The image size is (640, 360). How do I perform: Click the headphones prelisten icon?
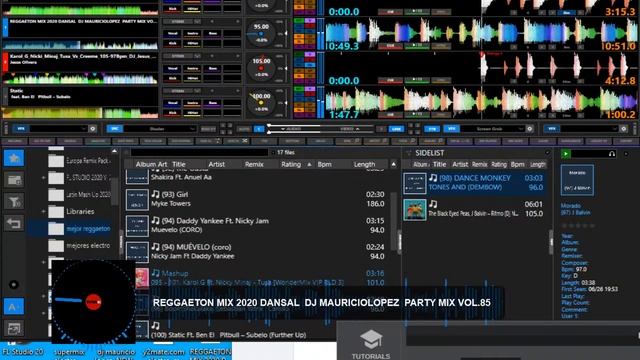click(x=611, y=154)
